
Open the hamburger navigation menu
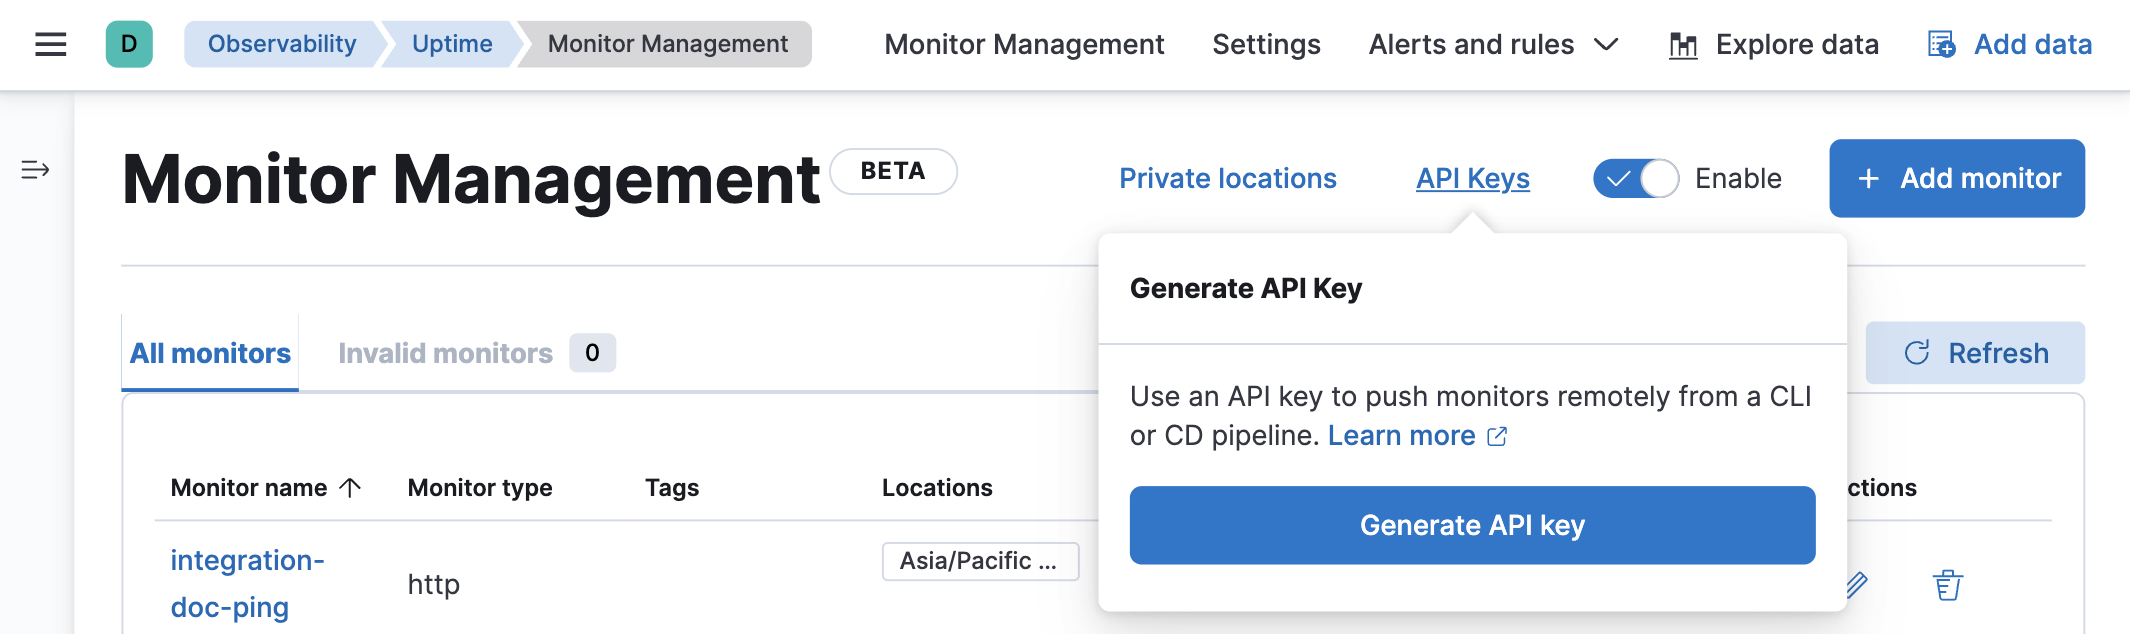point(50,44)
